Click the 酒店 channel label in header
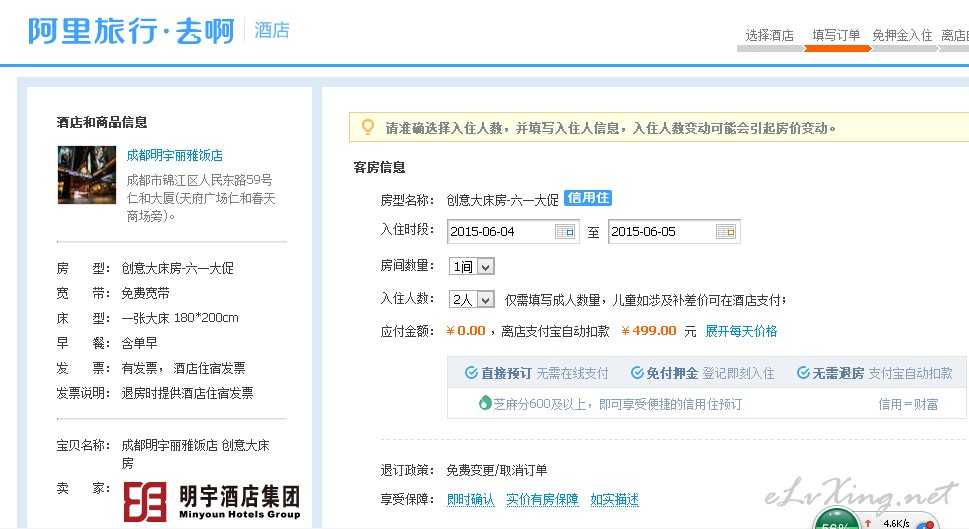 (x=272, y=30)
